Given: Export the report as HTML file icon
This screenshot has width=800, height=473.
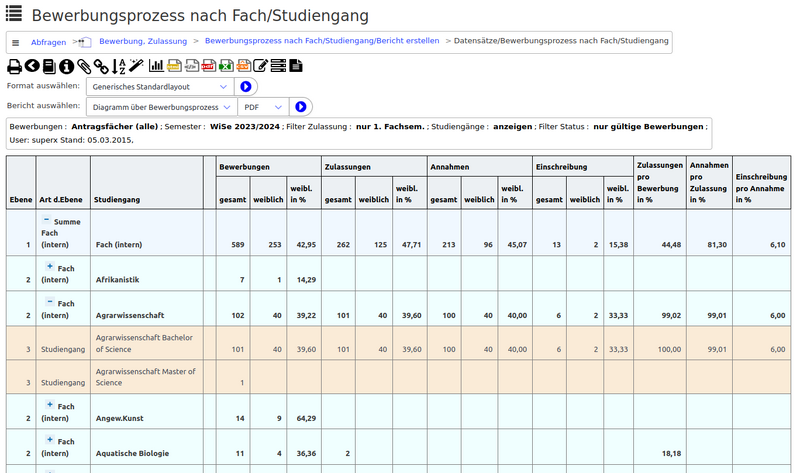Looking at the screenshot, I should (x=174, y=65).
